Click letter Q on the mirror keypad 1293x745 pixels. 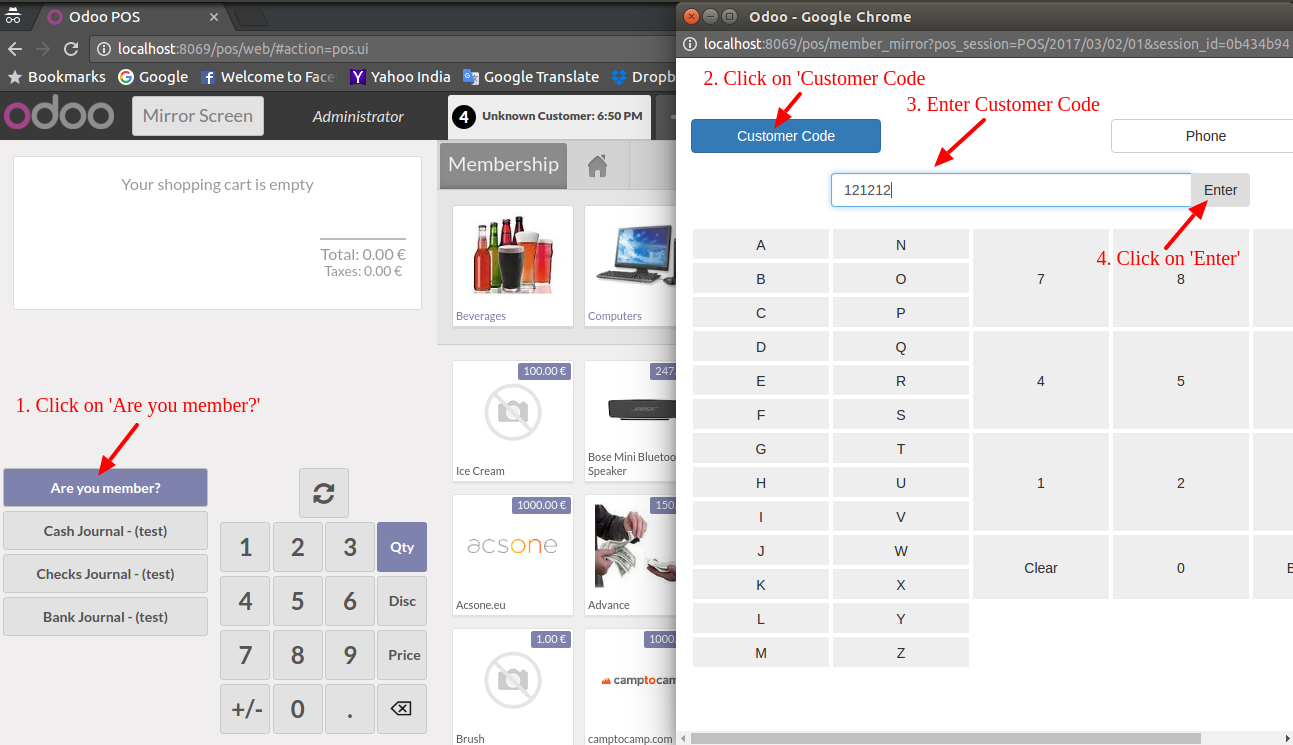tap(901, 347)
